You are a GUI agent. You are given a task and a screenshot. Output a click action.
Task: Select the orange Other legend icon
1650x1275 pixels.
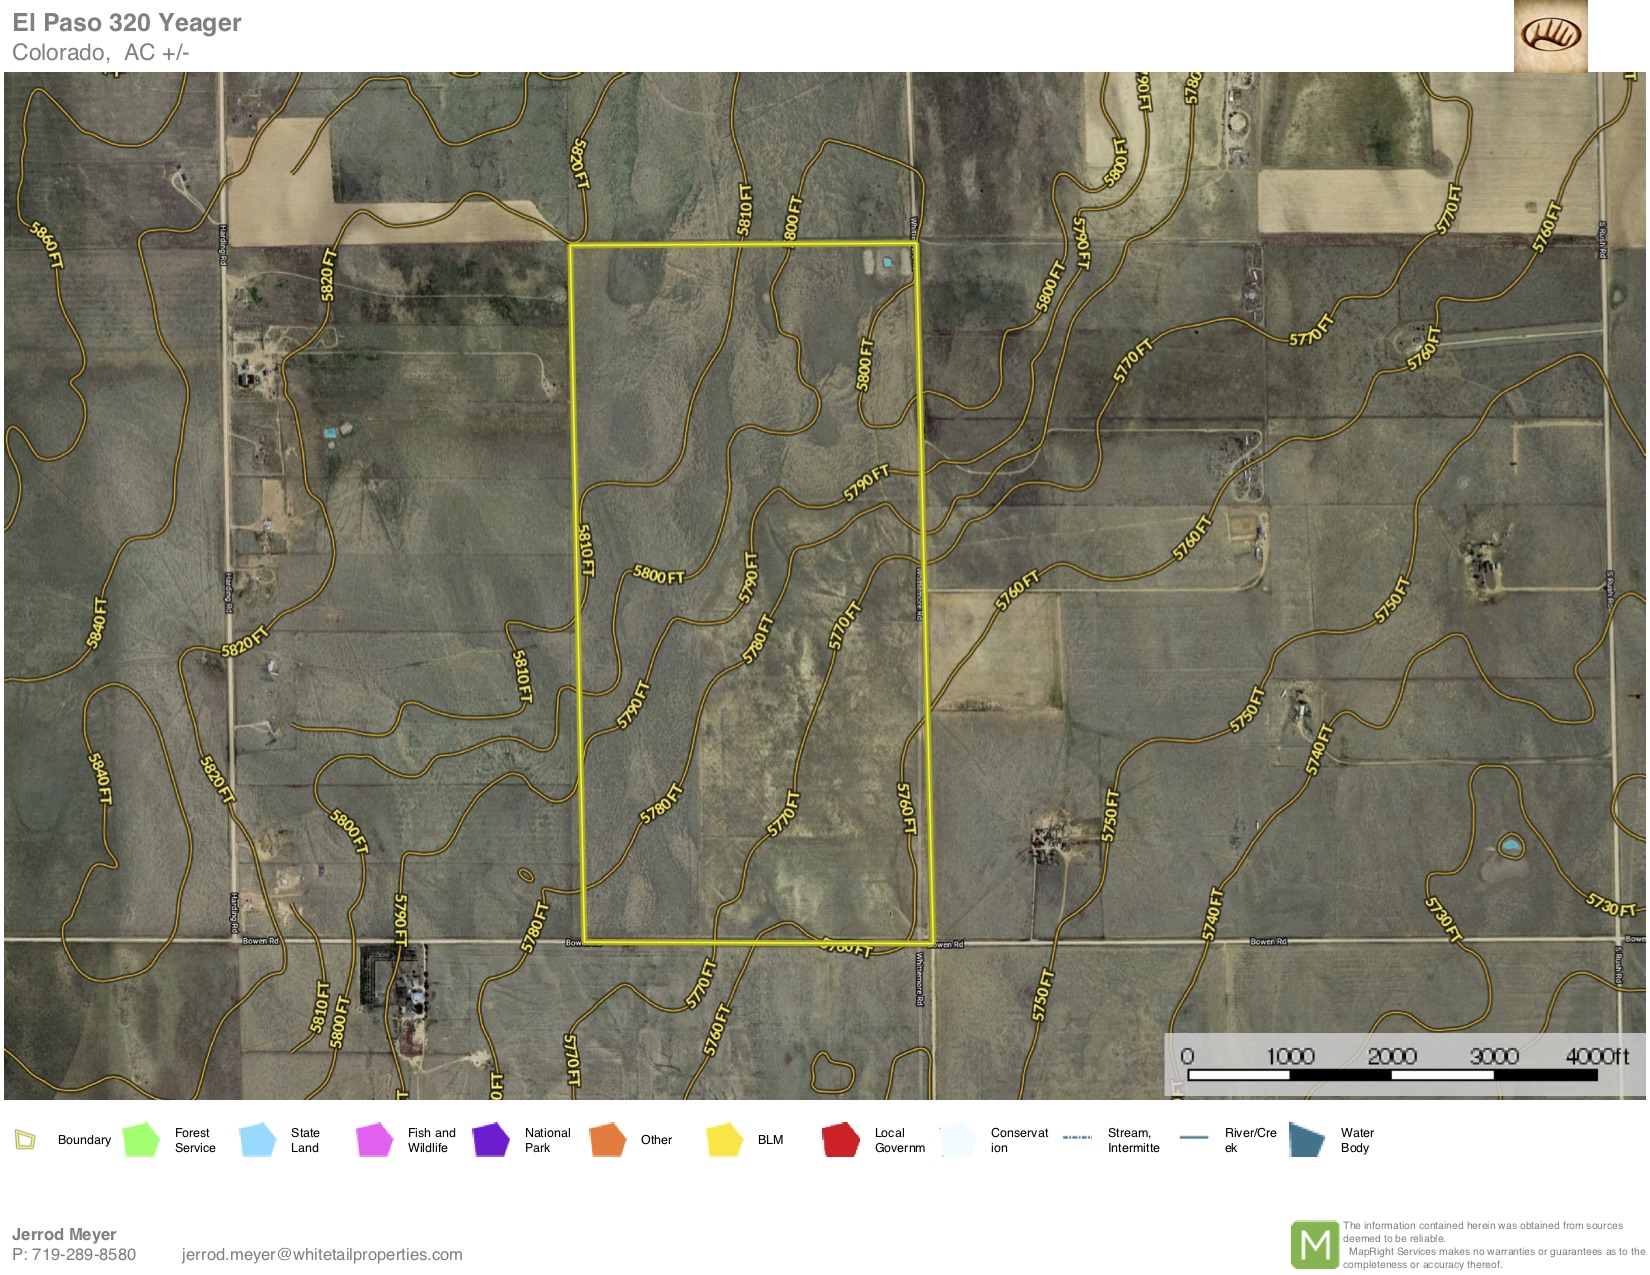coord(607,1140)
